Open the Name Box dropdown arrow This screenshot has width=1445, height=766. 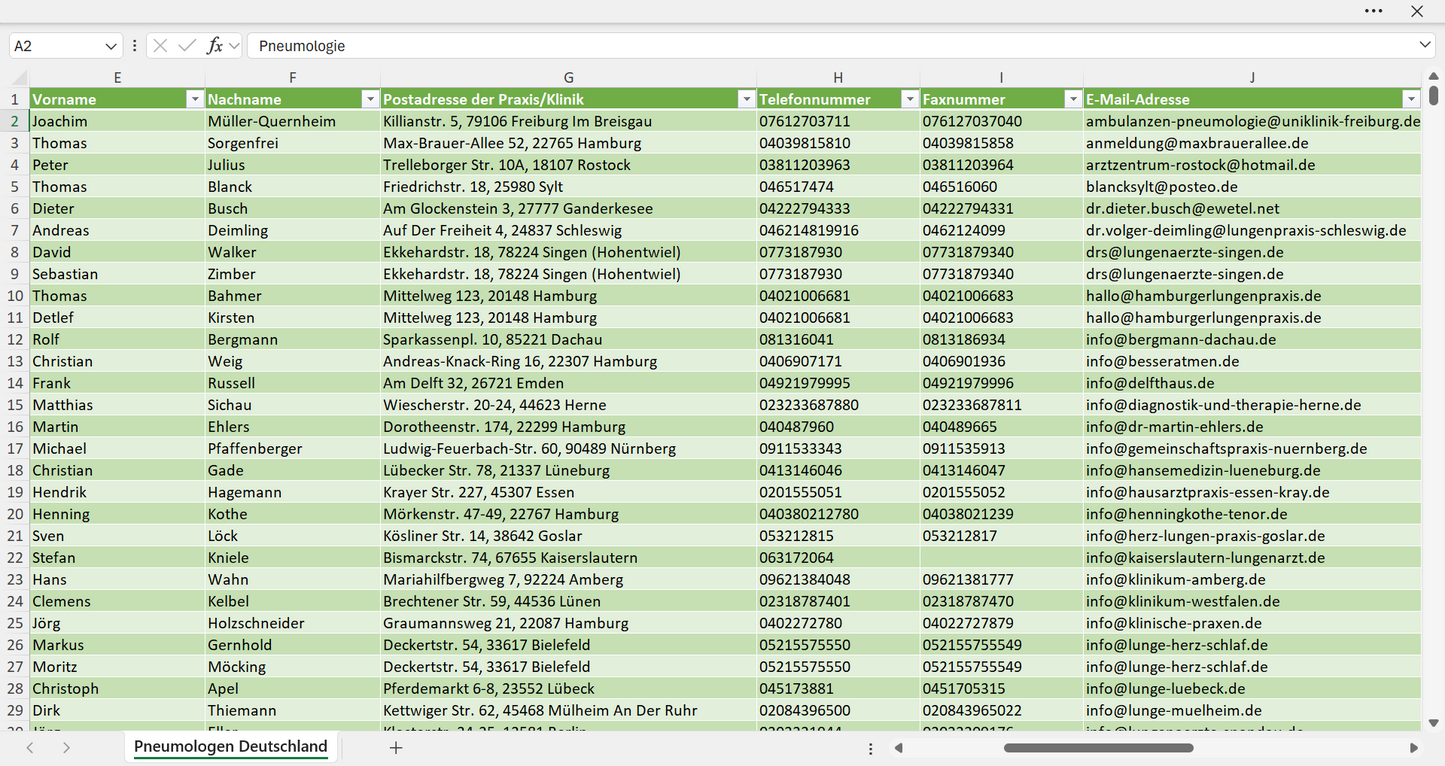coord(110,46)
